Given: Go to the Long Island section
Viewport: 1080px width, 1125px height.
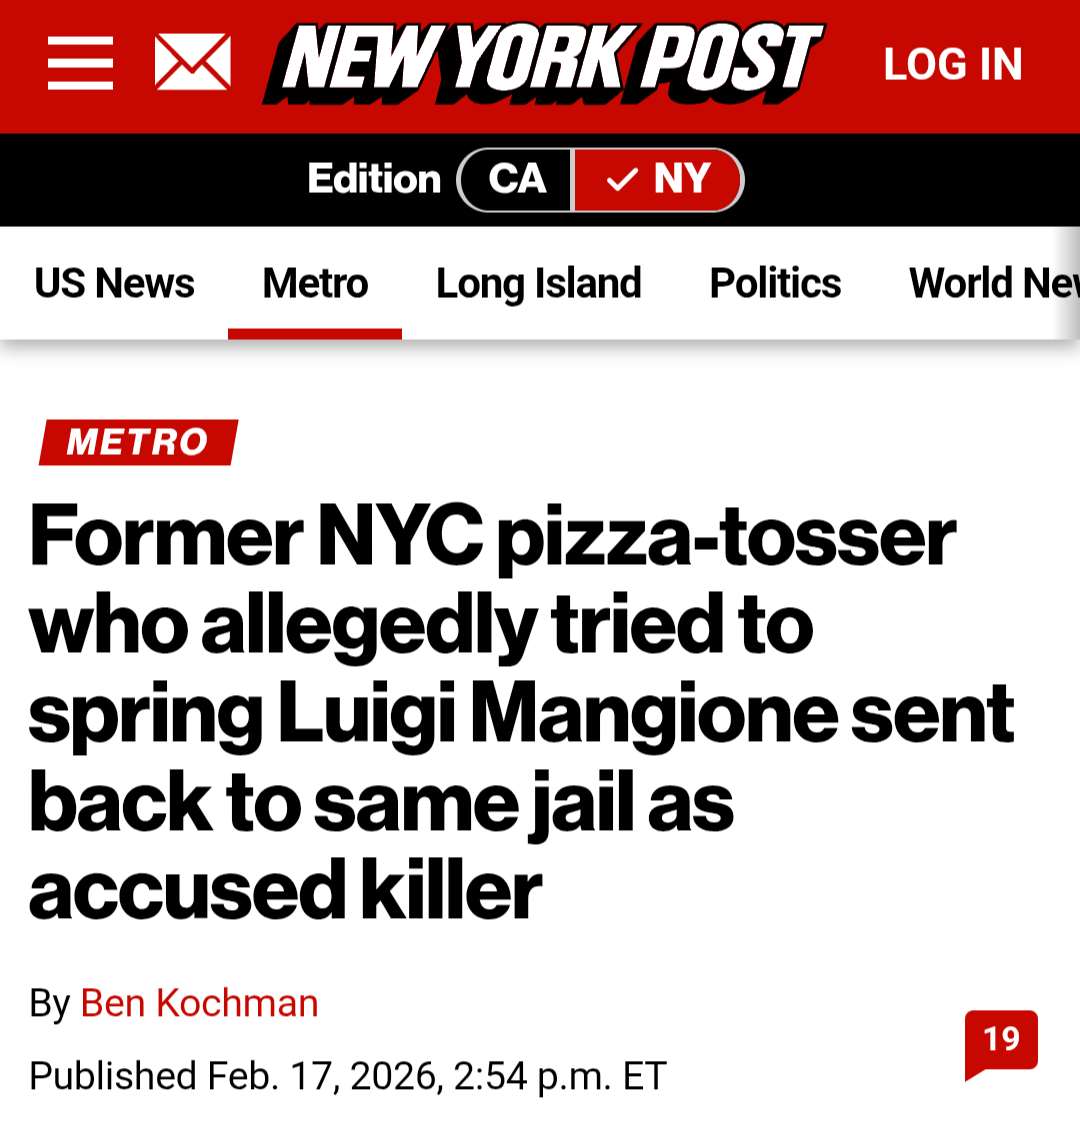Looking at the screenshot, I should (539, 284).
